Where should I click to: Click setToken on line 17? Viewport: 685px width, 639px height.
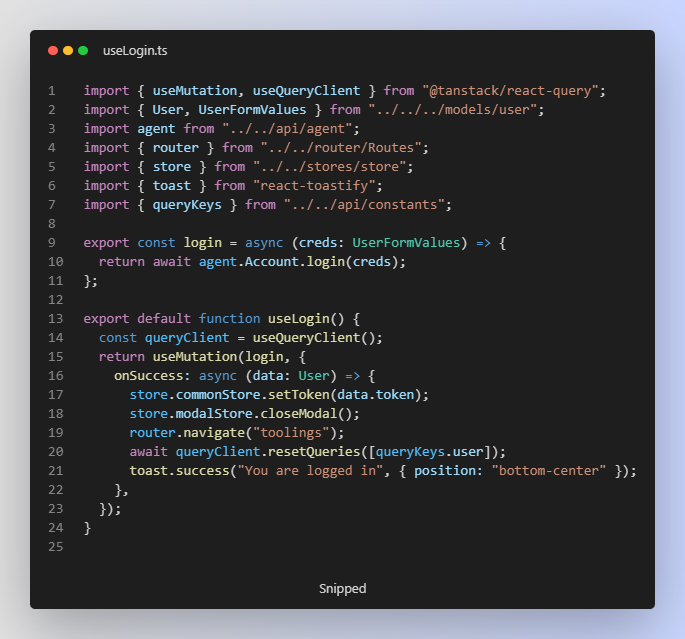pos(298,395)
